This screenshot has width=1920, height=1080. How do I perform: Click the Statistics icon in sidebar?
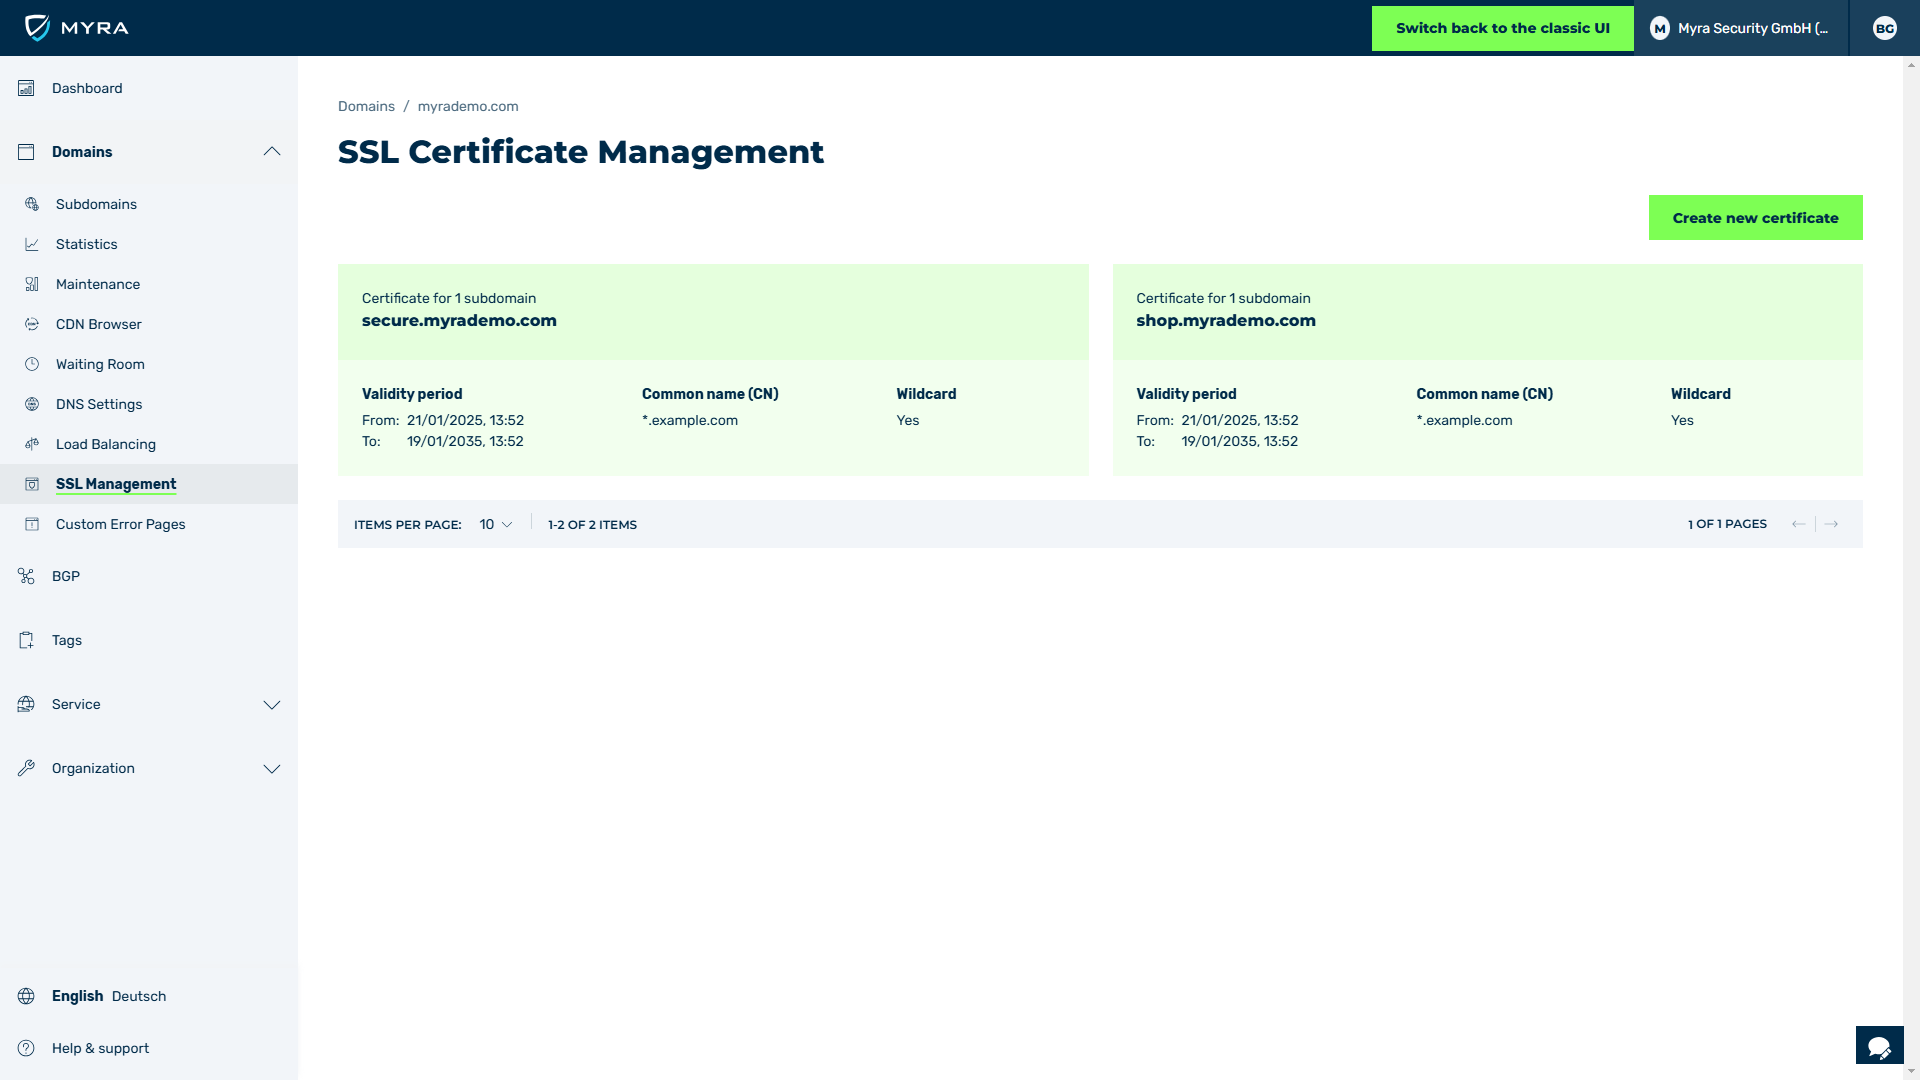point(32,244)
